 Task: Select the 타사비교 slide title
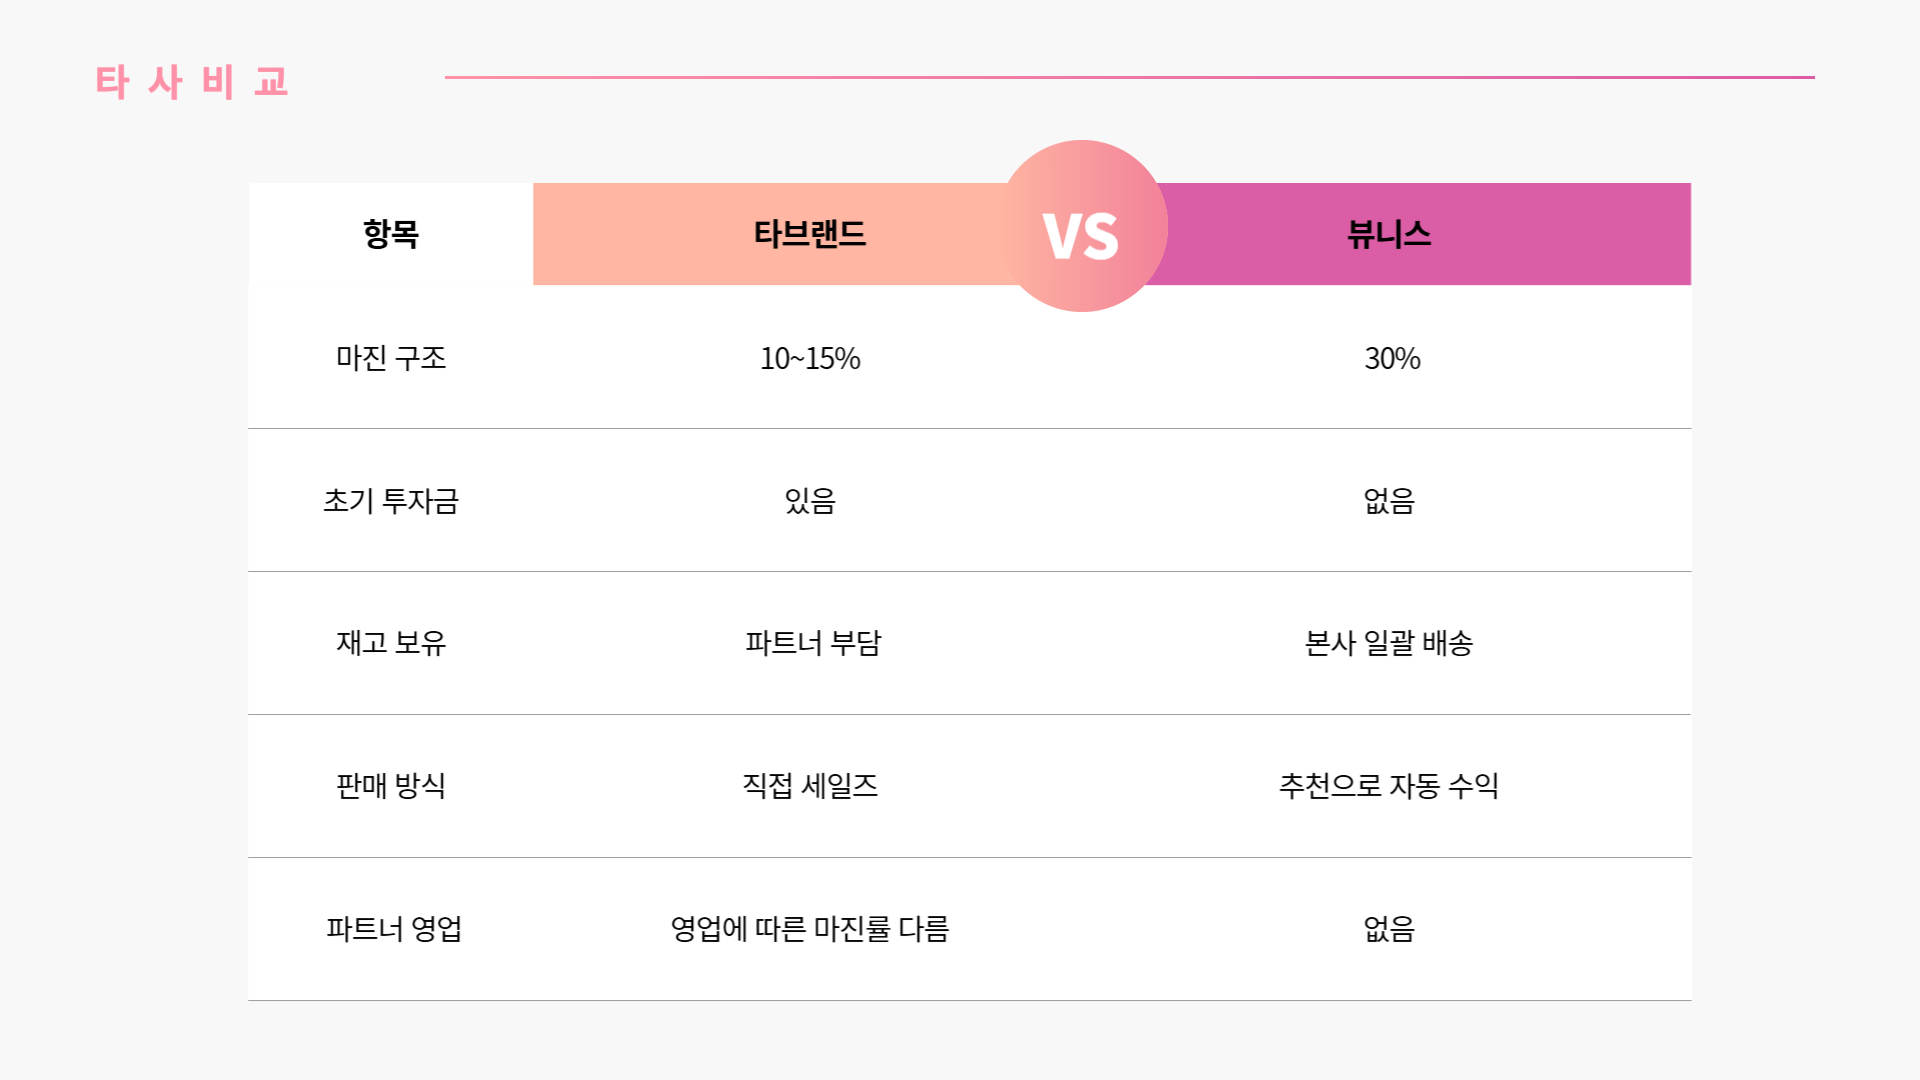click(192, 81)
